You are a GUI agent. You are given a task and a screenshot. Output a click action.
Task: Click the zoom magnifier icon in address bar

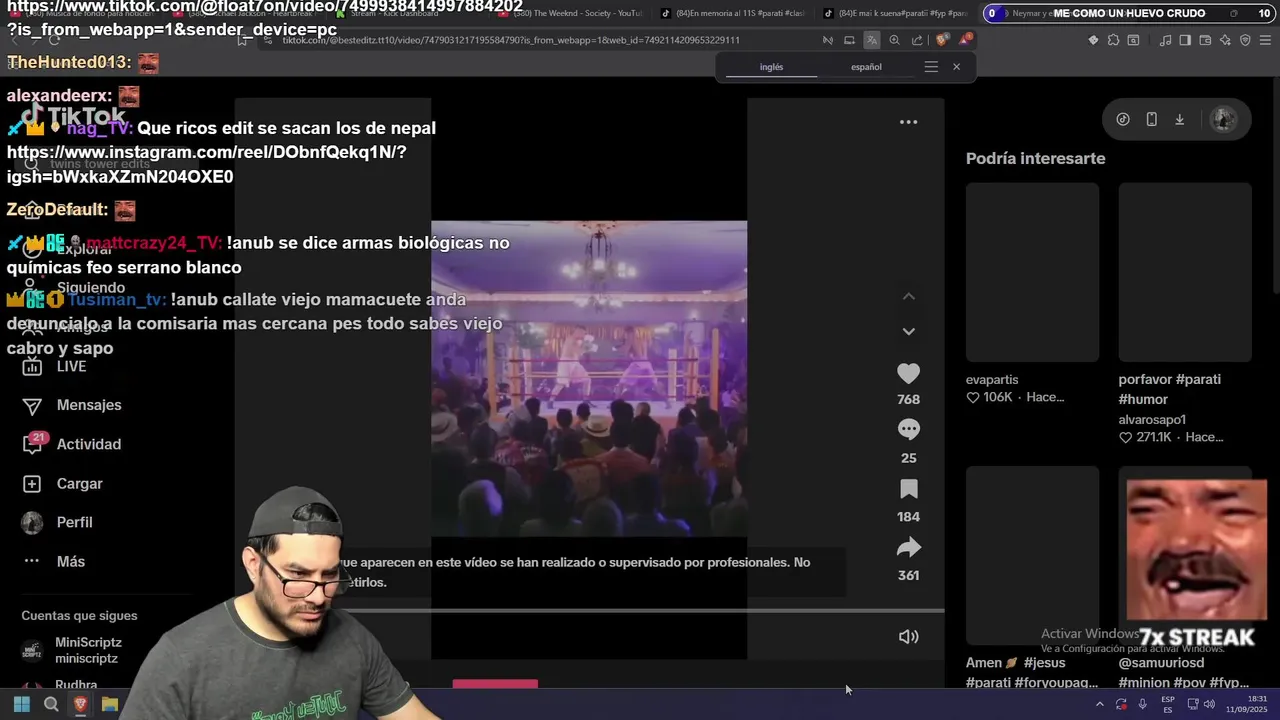point(894,40)
